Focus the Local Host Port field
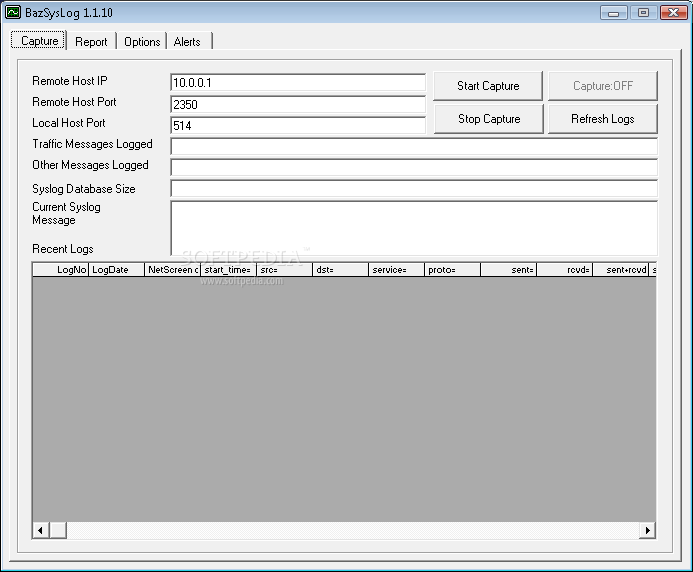The height and width of the screenshot is (572, 693). click(x=298, y=126)
